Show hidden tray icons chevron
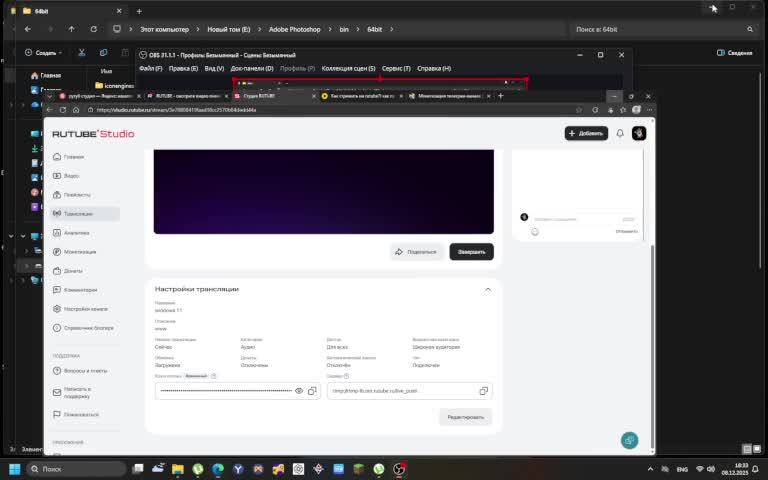768x480 pixels. pyautogui.click(x=650, y=469)
